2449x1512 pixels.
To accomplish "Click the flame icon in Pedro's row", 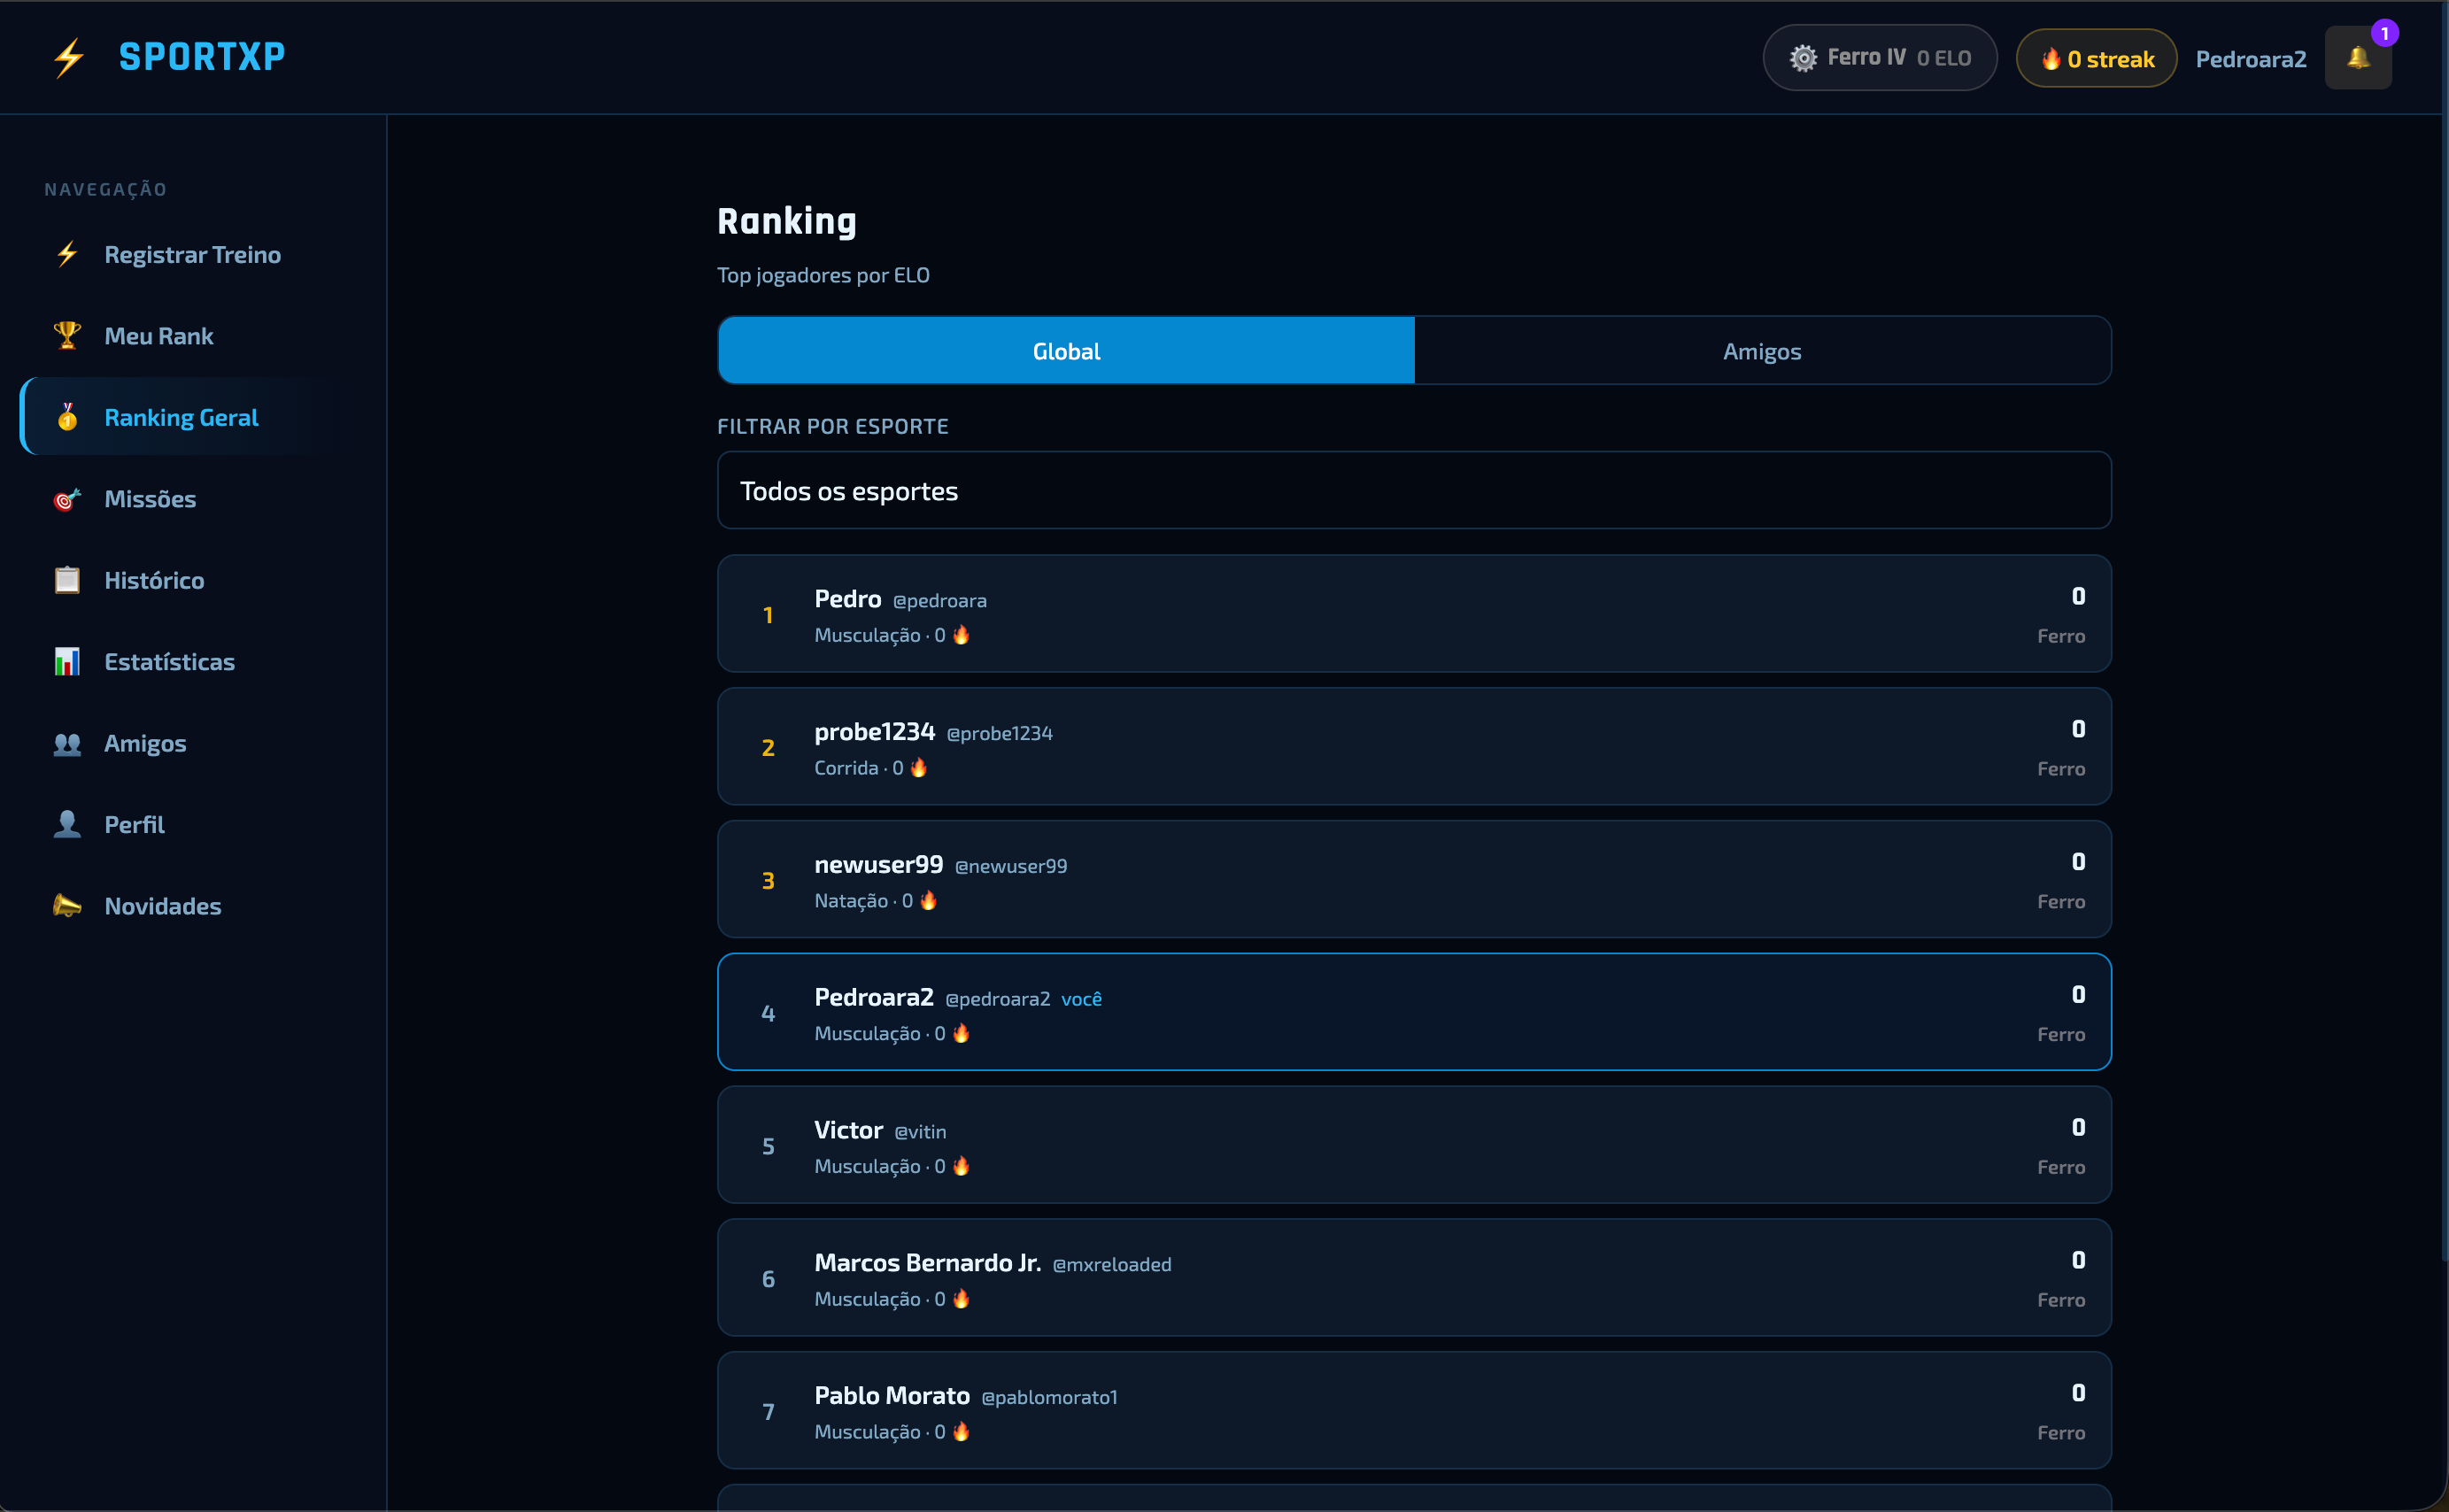I will (x=961, y=635).
